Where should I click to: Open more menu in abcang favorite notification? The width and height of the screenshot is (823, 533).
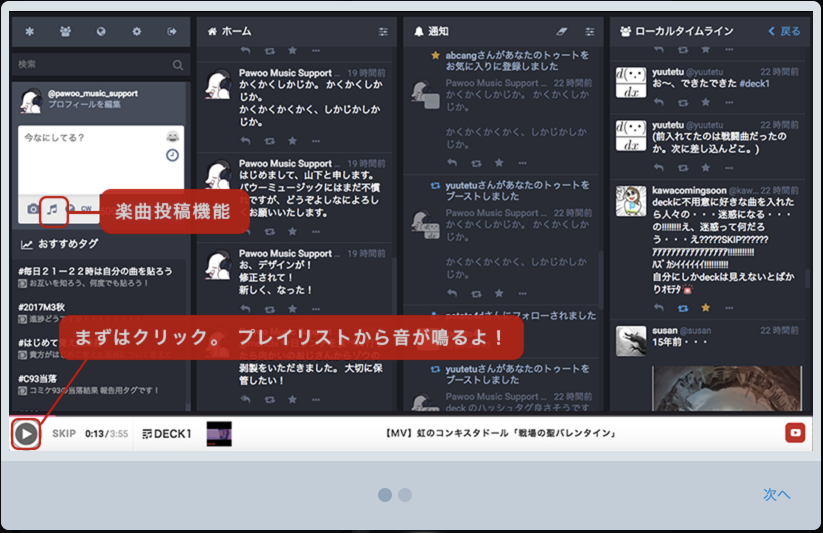pyautogui.click(x=522, y=163)
